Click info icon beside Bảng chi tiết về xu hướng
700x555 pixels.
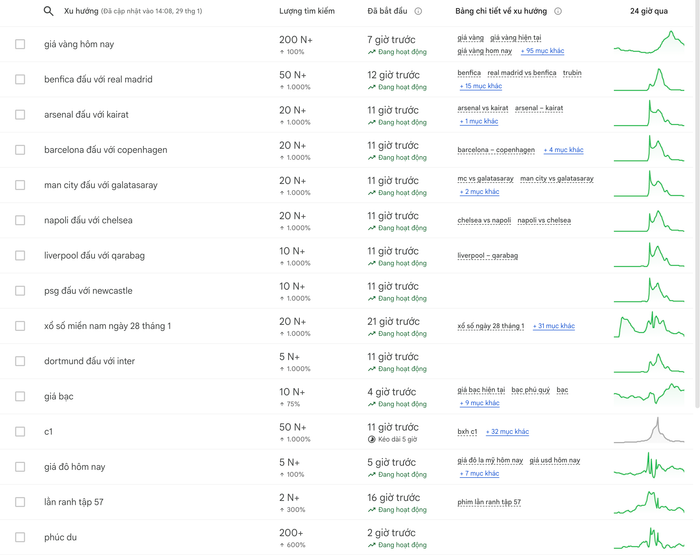[x=558, y=11]
